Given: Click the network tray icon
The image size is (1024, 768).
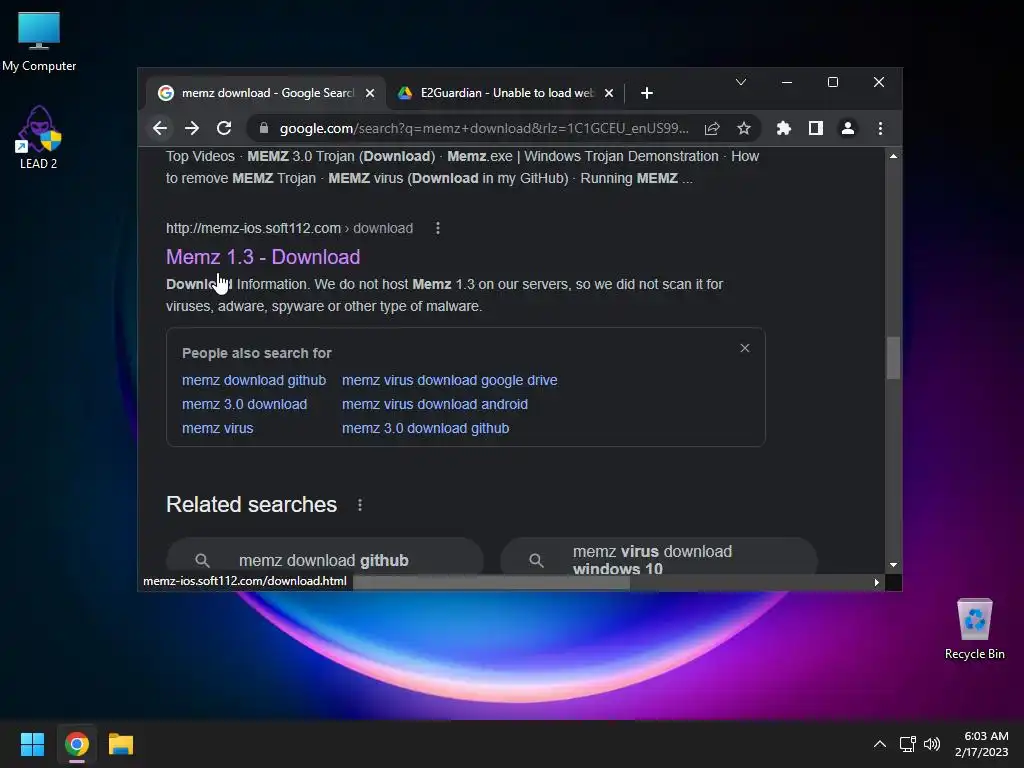Looking at the screenshot, I should click(x=907, y=744).
